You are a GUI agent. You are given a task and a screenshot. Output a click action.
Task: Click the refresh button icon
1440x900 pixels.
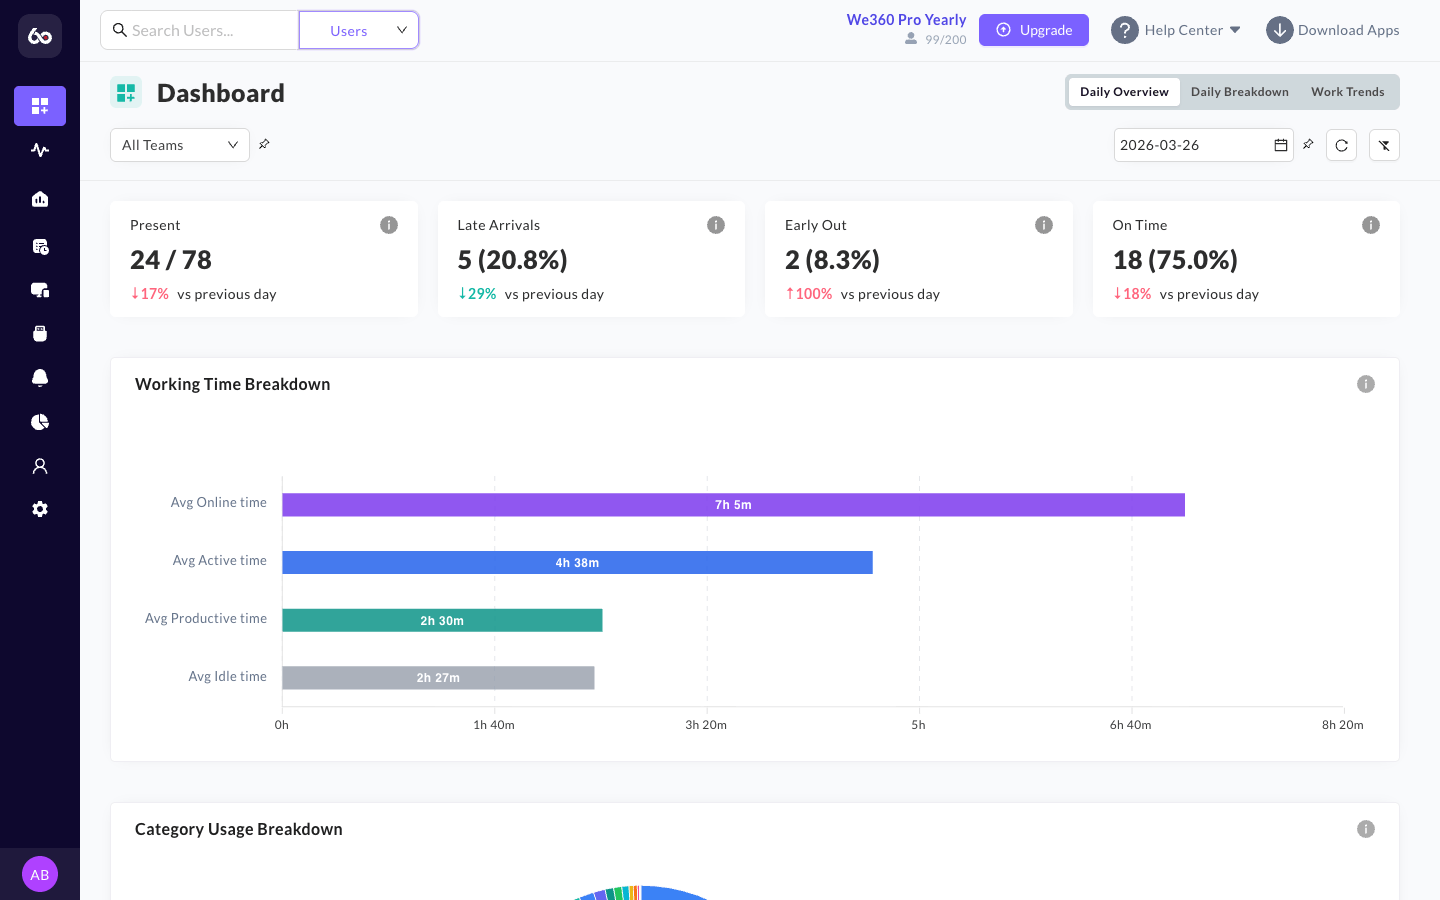(1342, 145)
